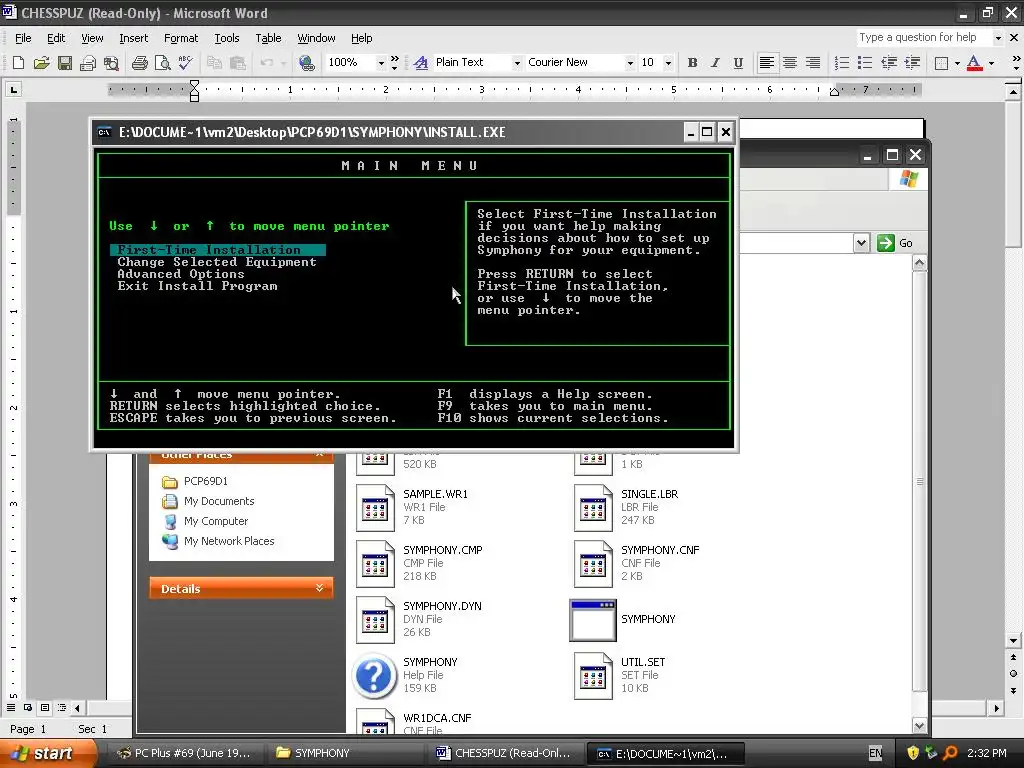This screenshot has width=1024, height=768.
Task: Open My Documents link in Other Places
Action: click(219, 501)
